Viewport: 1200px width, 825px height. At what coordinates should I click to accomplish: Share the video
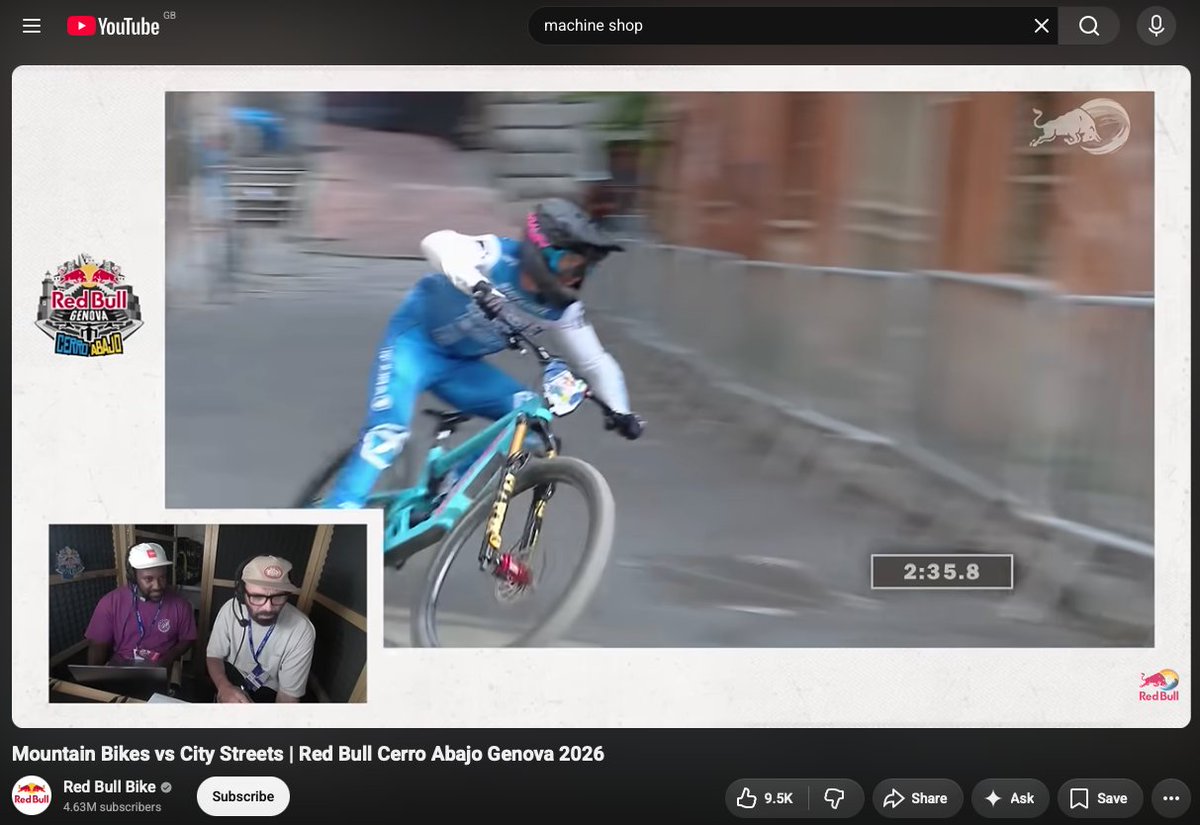pyautogui.click(x=917, y=798)
